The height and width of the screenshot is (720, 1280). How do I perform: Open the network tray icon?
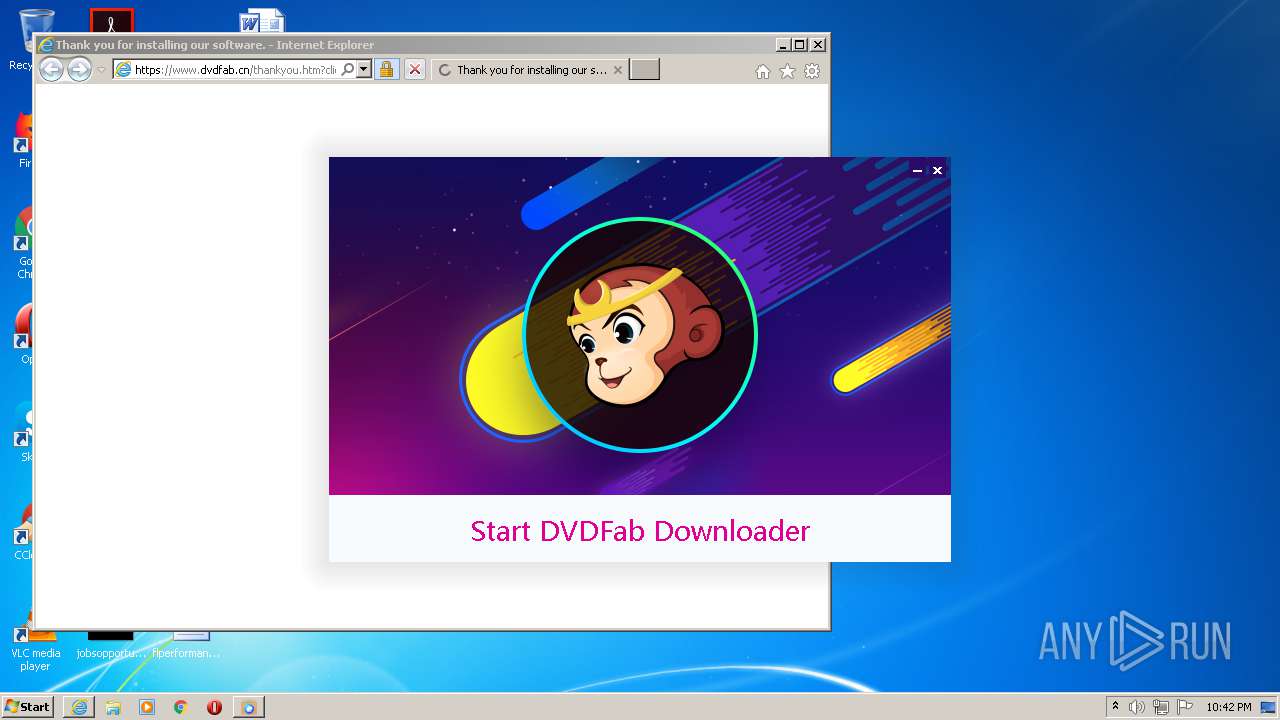tap(1161, 707)
